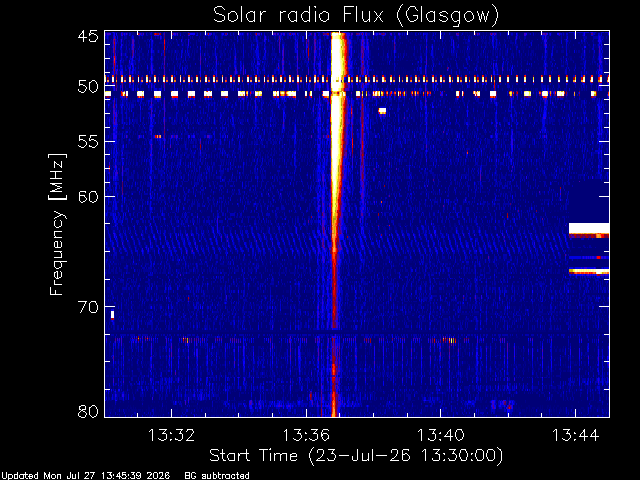Click the Solar radio Flux (Glasgow) title
The image size is (640, 480).
(356, 16)
